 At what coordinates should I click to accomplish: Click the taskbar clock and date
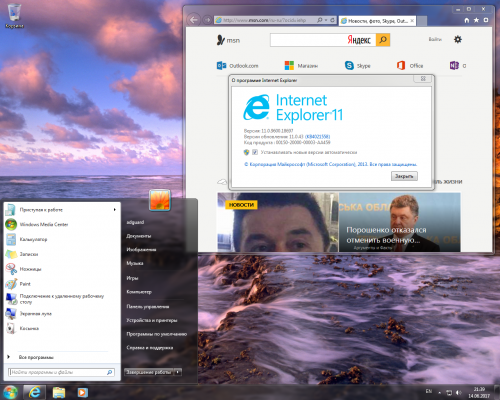coord(479,392)
